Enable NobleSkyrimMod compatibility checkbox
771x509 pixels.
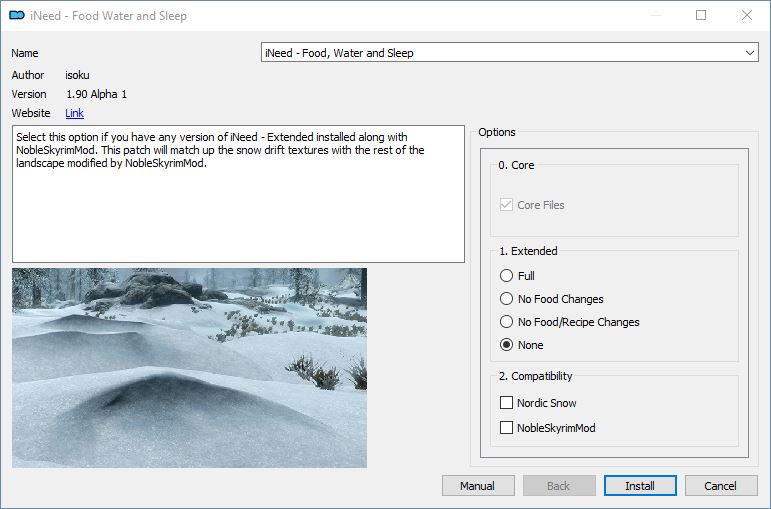click(x=506, y=428)
